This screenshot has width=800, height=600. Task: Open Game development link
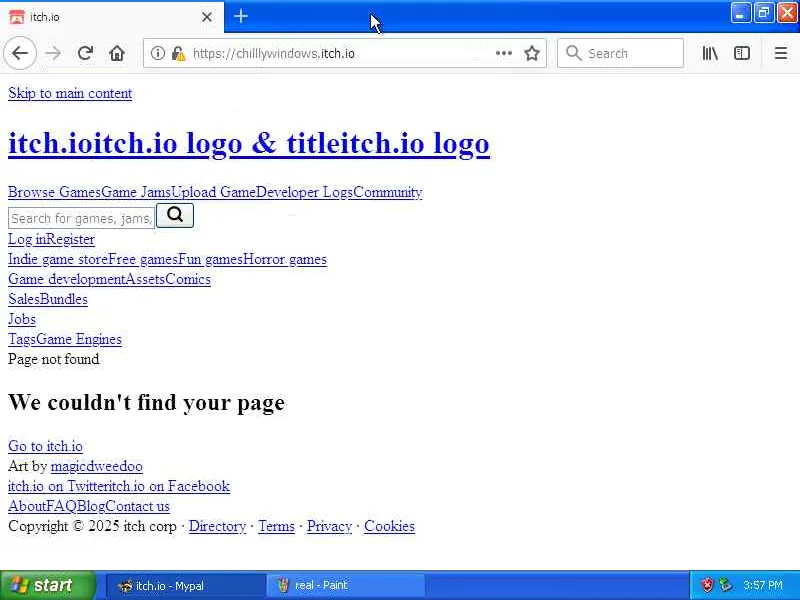(66, 279)
